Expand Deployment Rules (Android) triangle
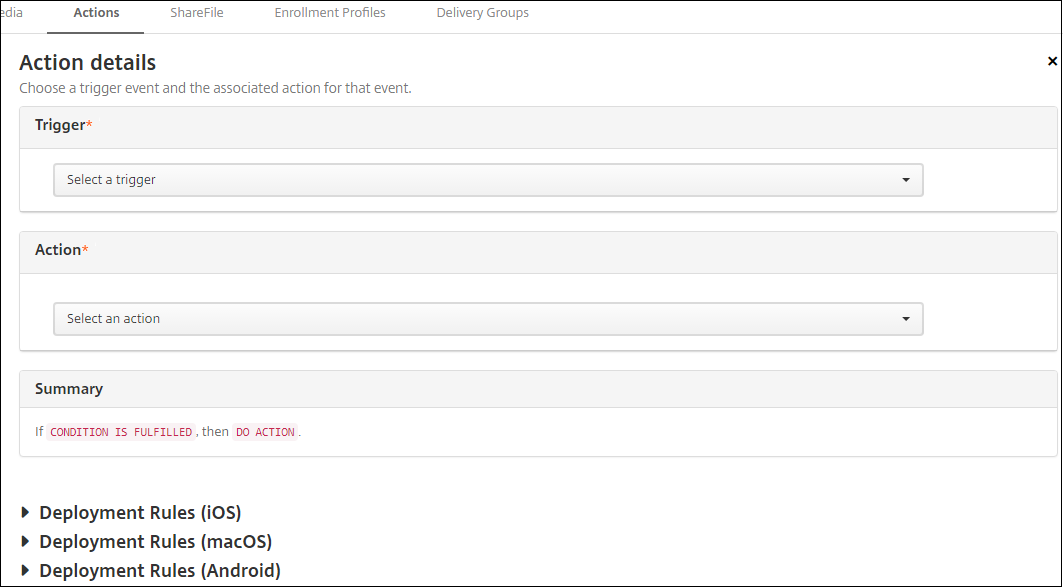1063x588 pixels. (x=26, y=571)
